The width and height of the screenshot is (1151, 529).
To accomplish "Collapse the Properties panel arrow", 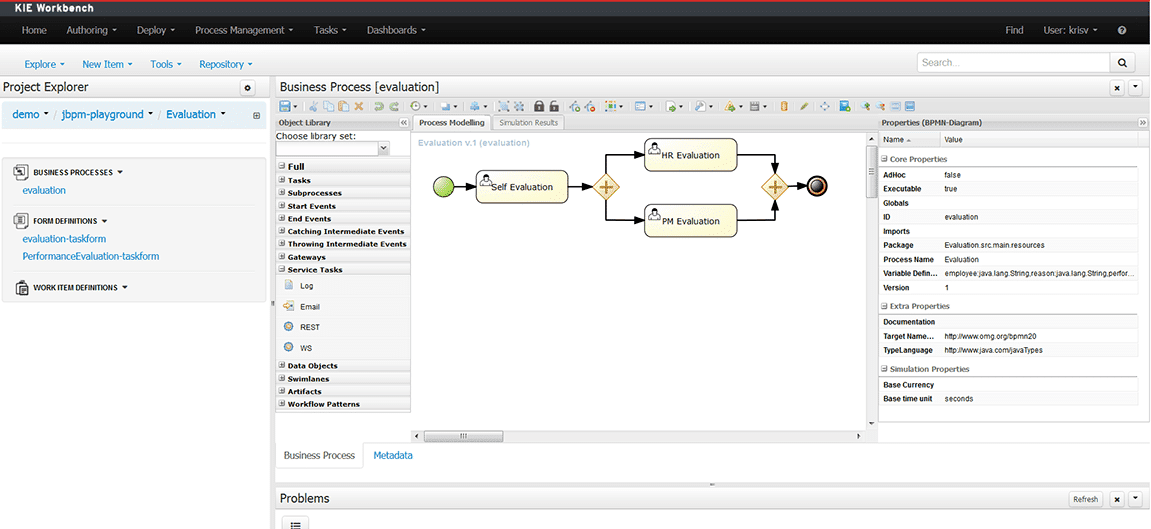I will 1142,123.
